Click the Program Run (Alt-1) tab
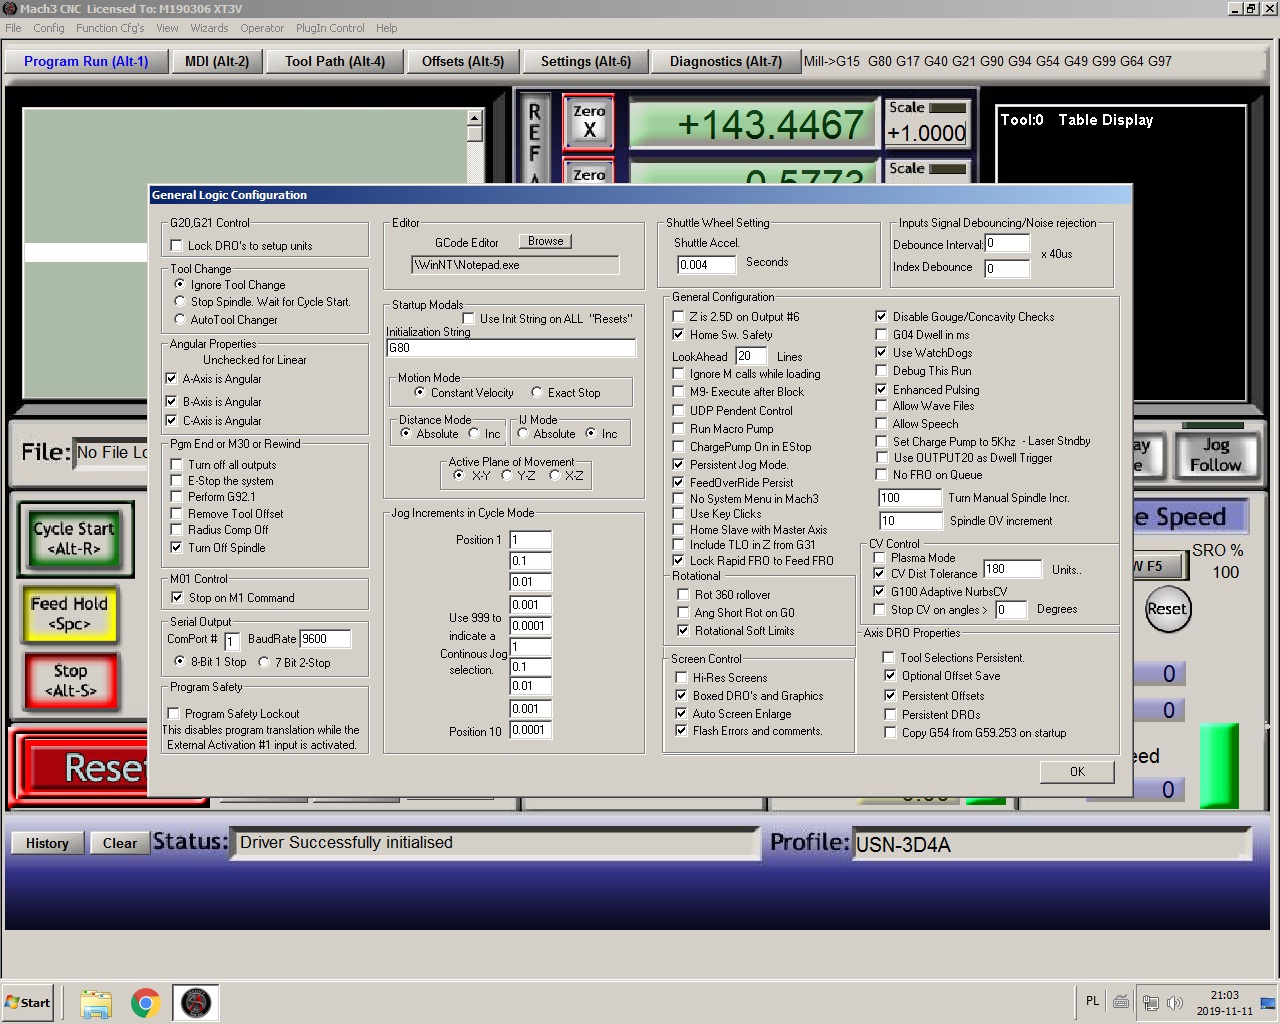The image size is (1280, 1024). click(86, 61)
